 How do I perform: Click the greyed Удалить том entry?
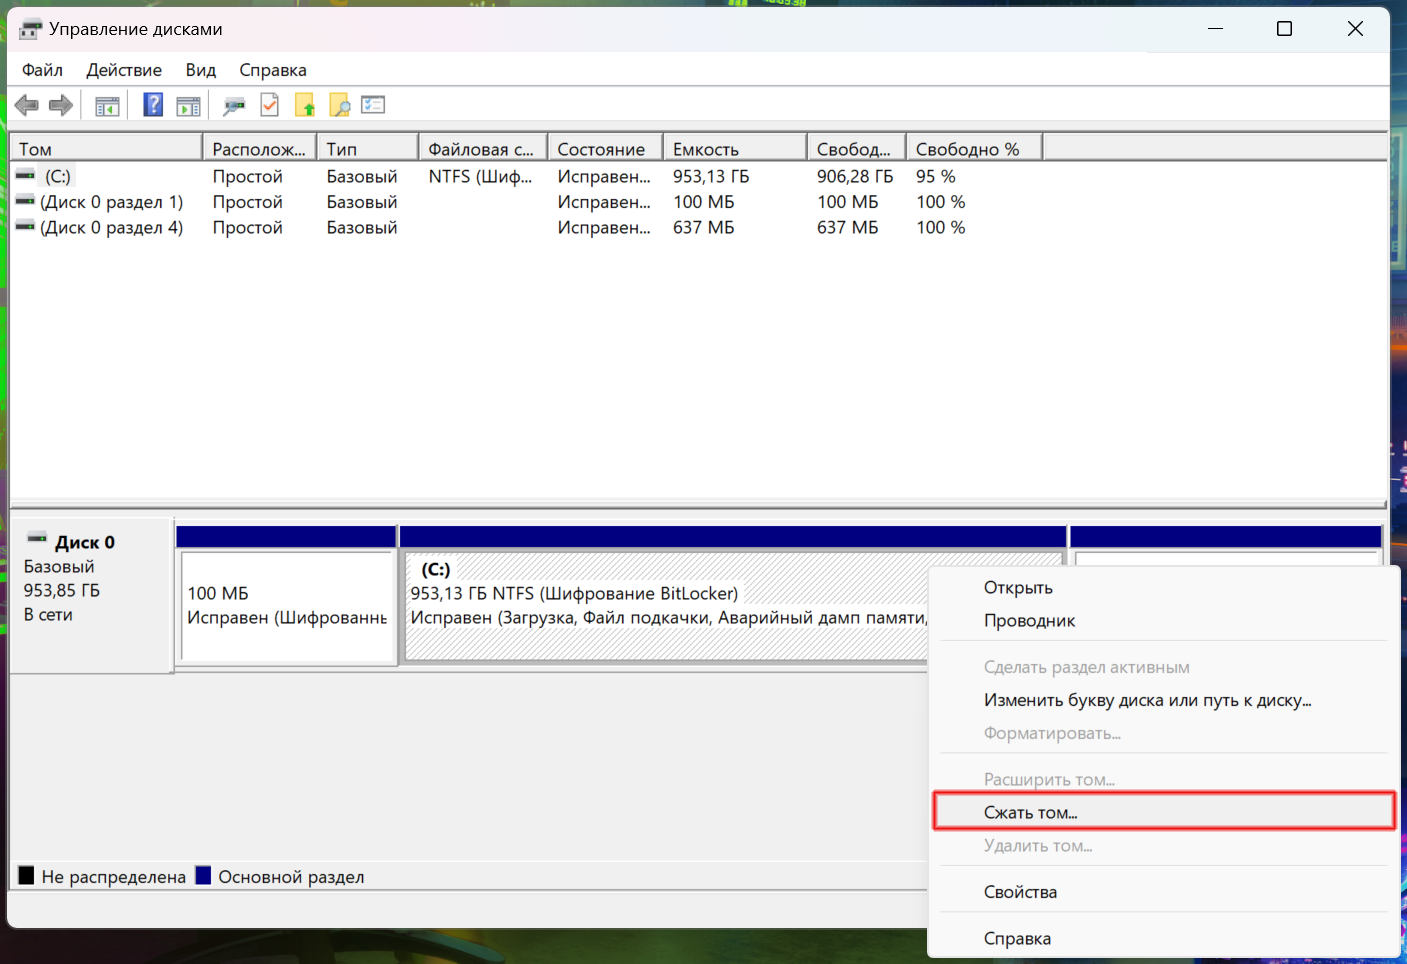pos(1164,846)
